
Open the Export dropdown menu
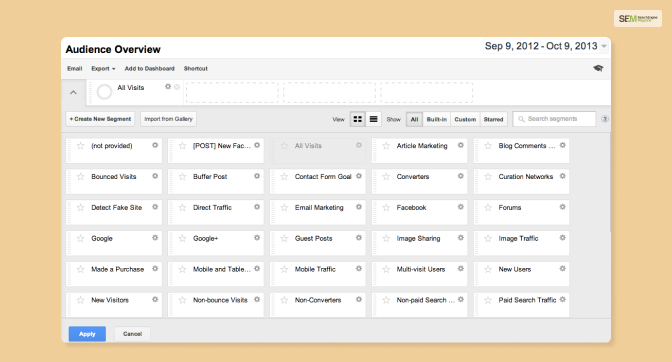(103, 69)
